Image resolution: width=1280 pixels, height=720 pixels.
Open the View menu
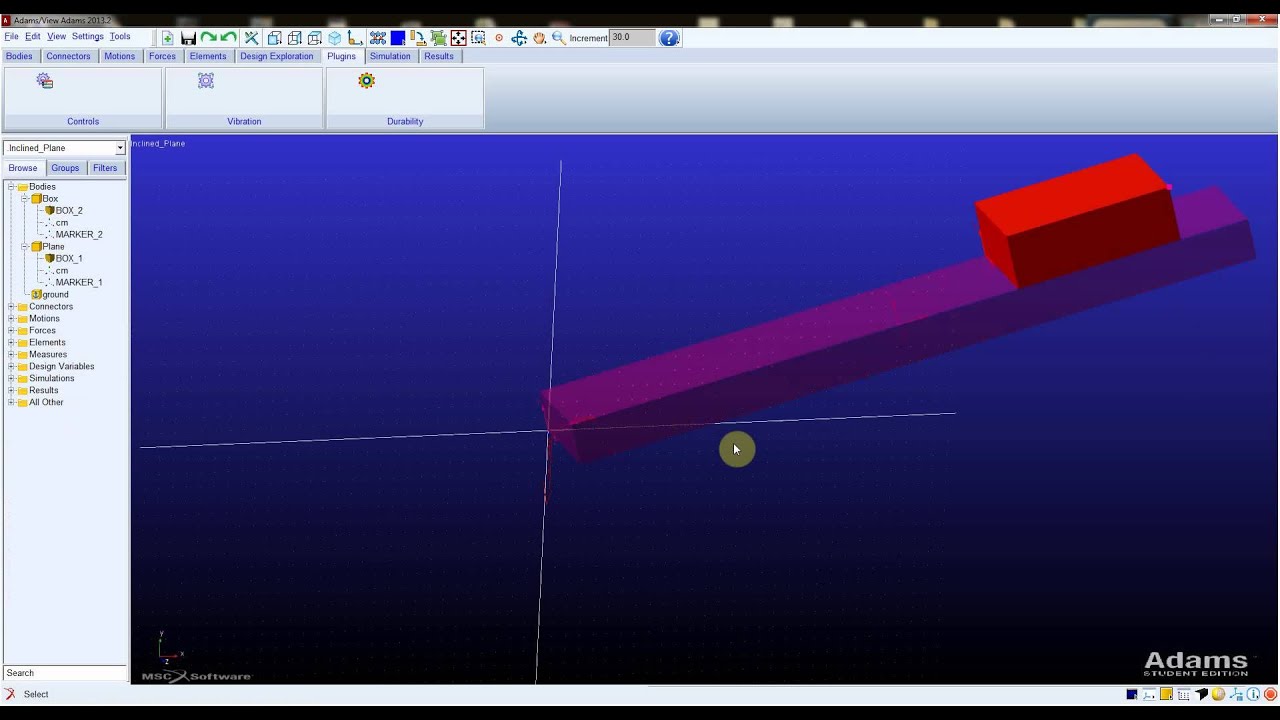[x=56, y=37]
